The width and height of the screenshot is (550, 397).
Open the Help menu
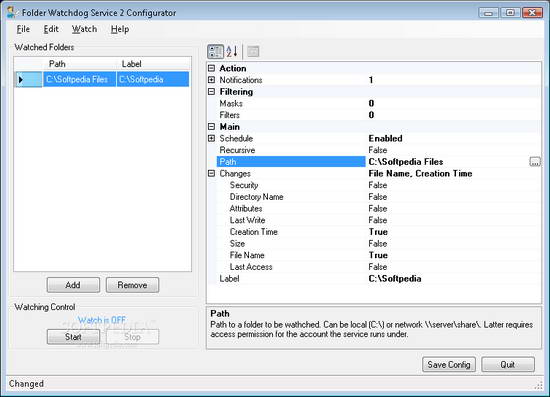click(120, 29)
